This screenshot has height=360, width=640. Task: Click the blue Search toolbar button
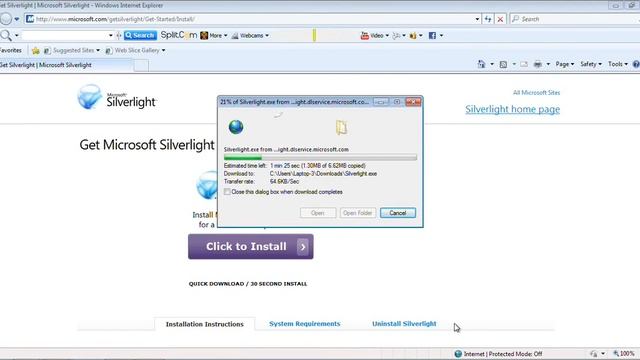(x=140, y=36)
